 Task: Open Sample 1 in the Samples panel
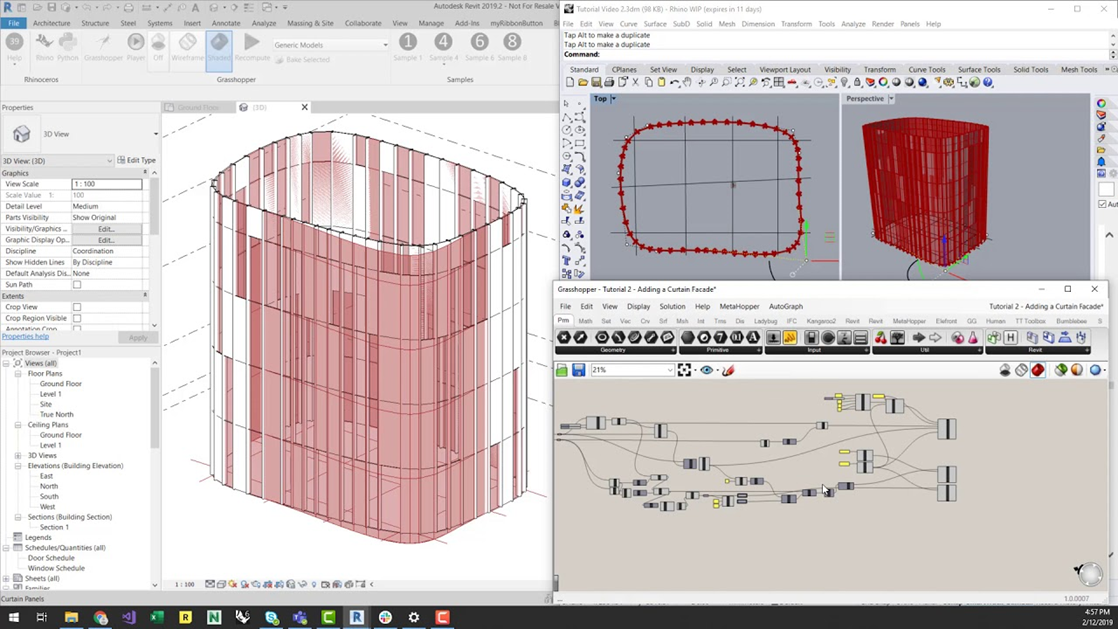click(x=408, y=47)
